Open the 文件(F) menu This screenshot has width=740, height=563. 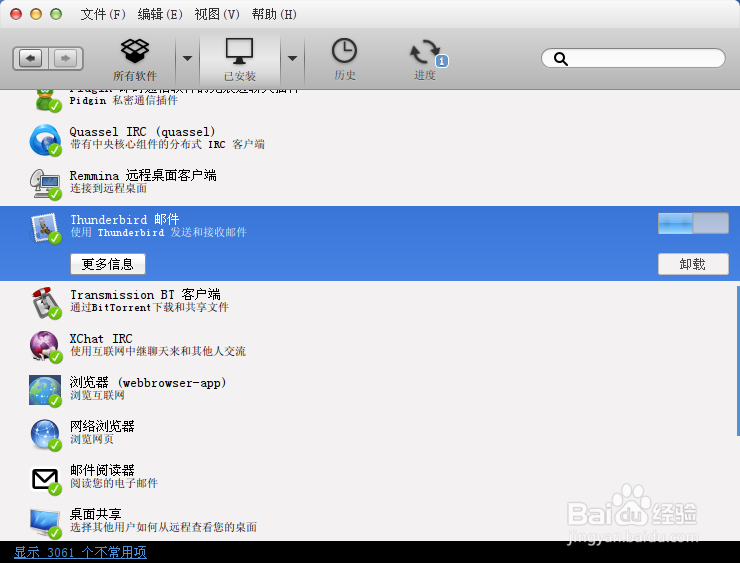[103, 14]
